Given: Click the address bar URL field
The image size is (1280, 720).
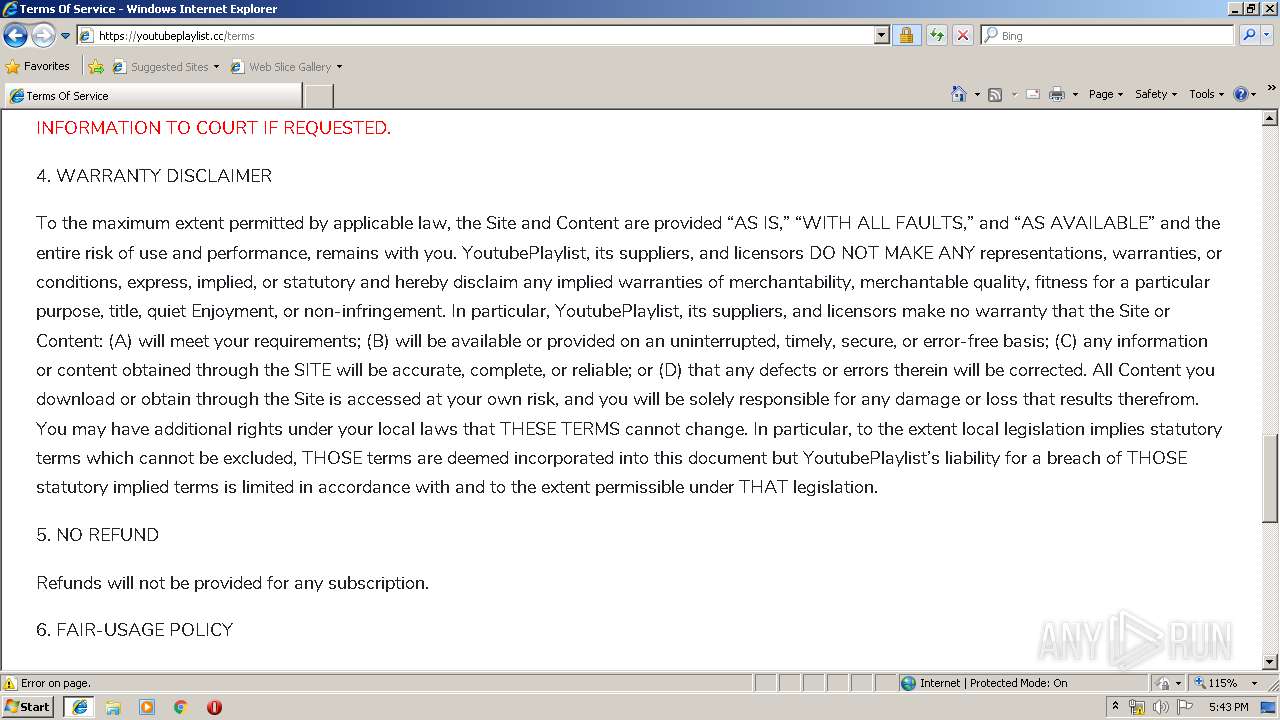Looking at the screenshot, I should coord(475,35).
